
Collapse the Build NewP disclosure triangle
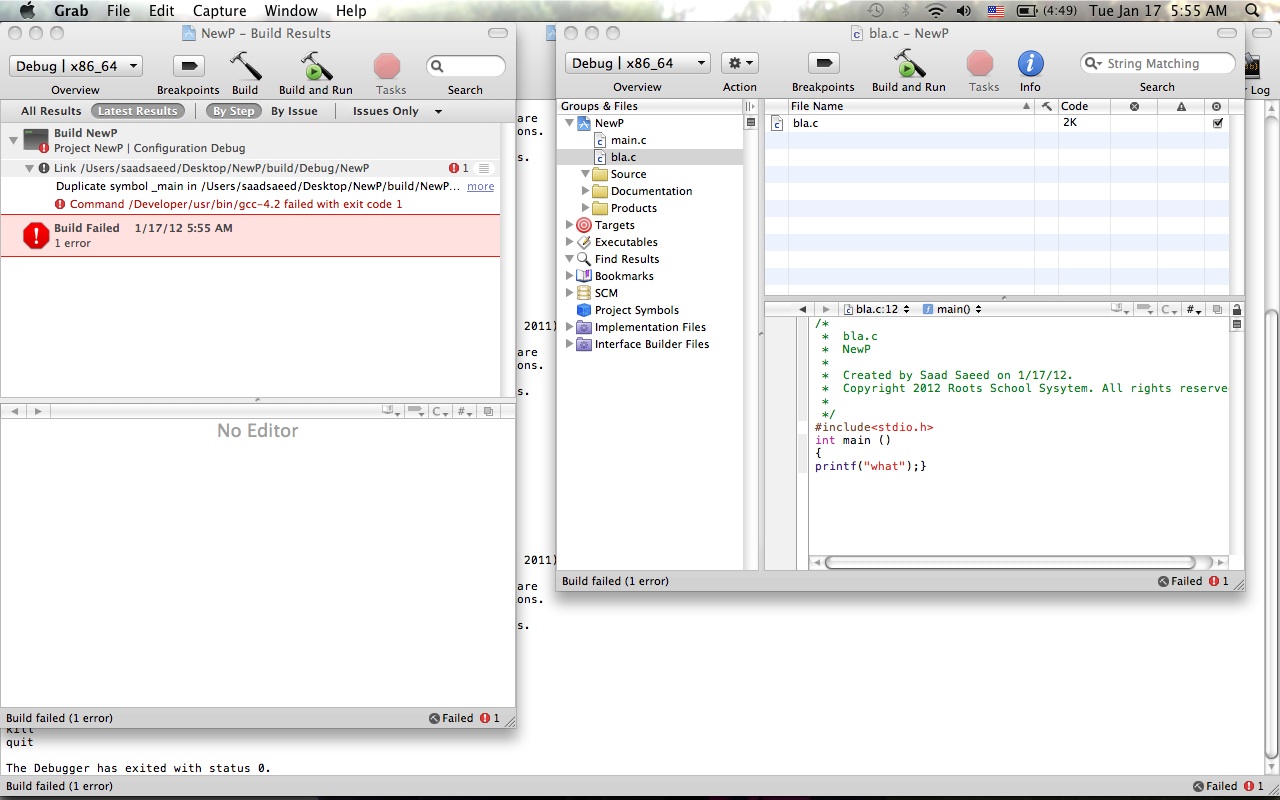coord(14,139)
